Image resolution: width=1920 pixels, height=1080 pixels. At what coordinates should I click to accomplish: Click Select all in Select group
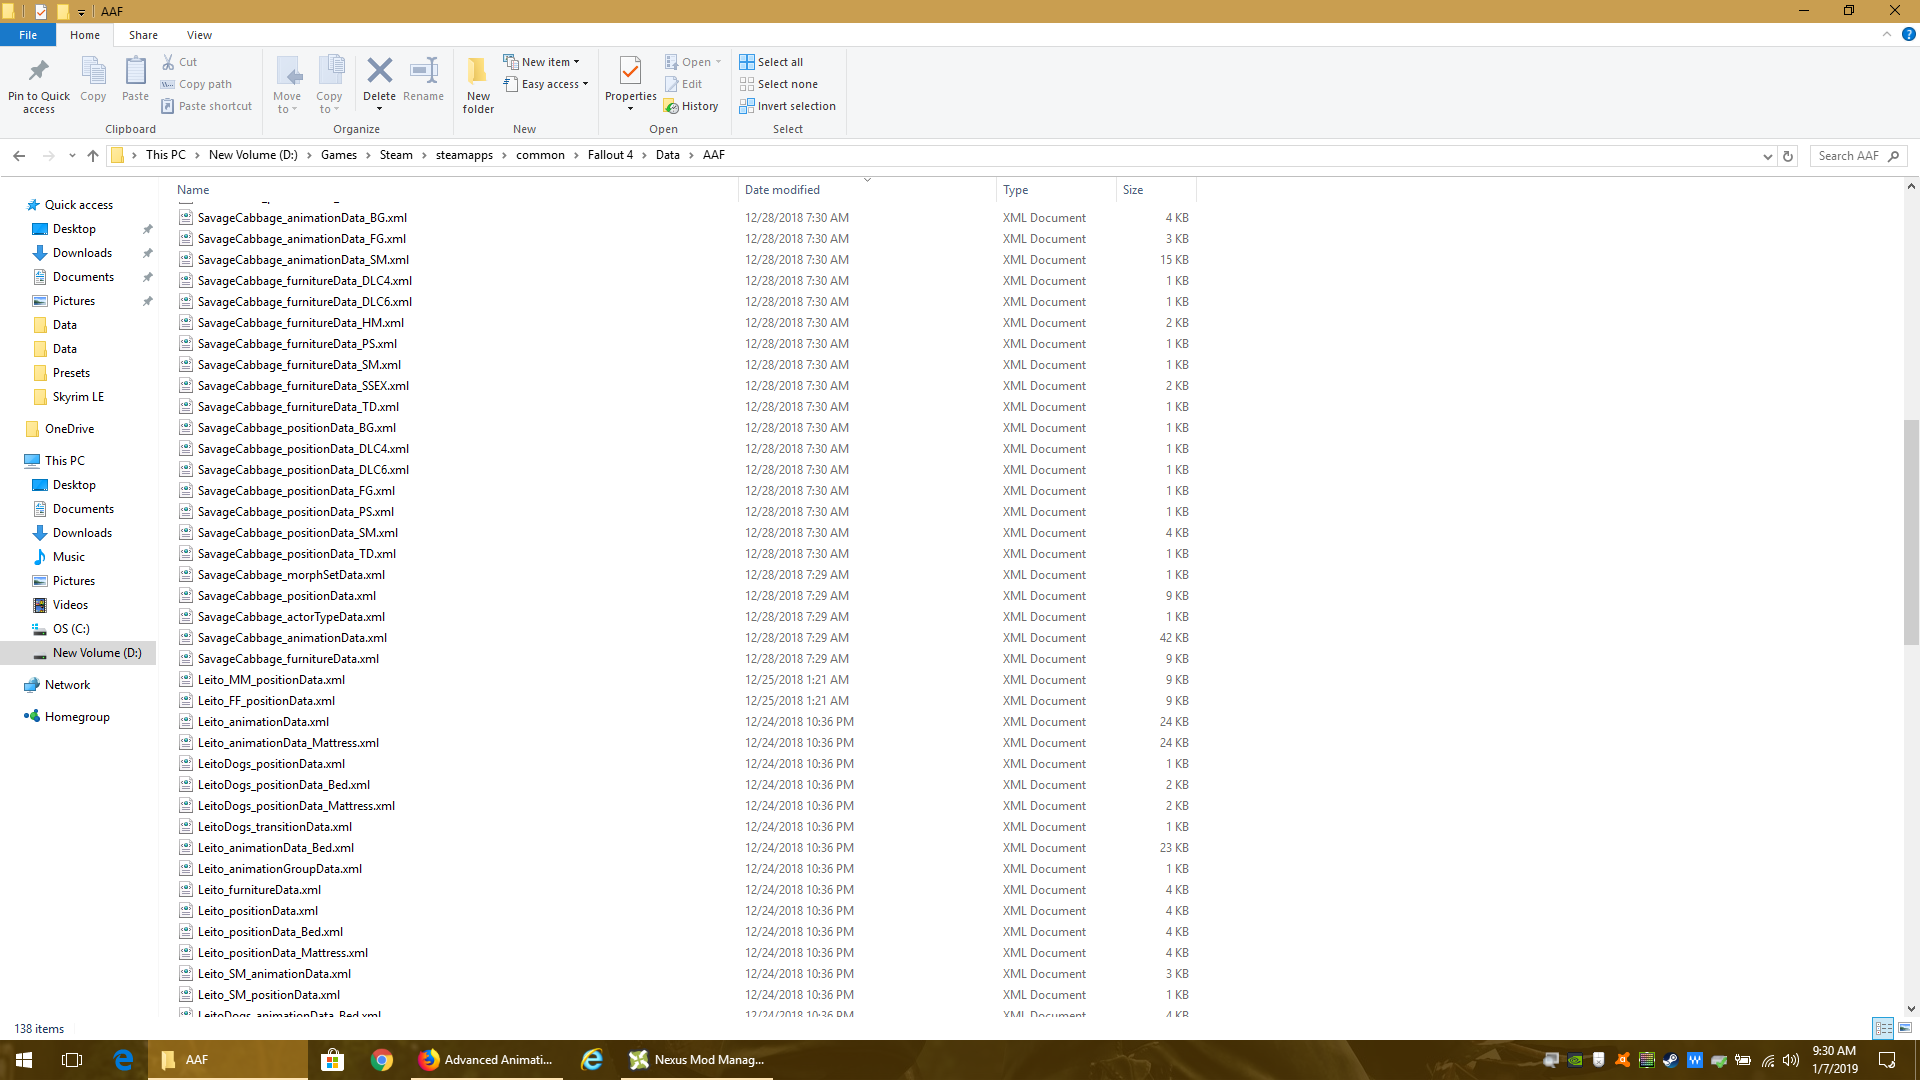[771, 62]
